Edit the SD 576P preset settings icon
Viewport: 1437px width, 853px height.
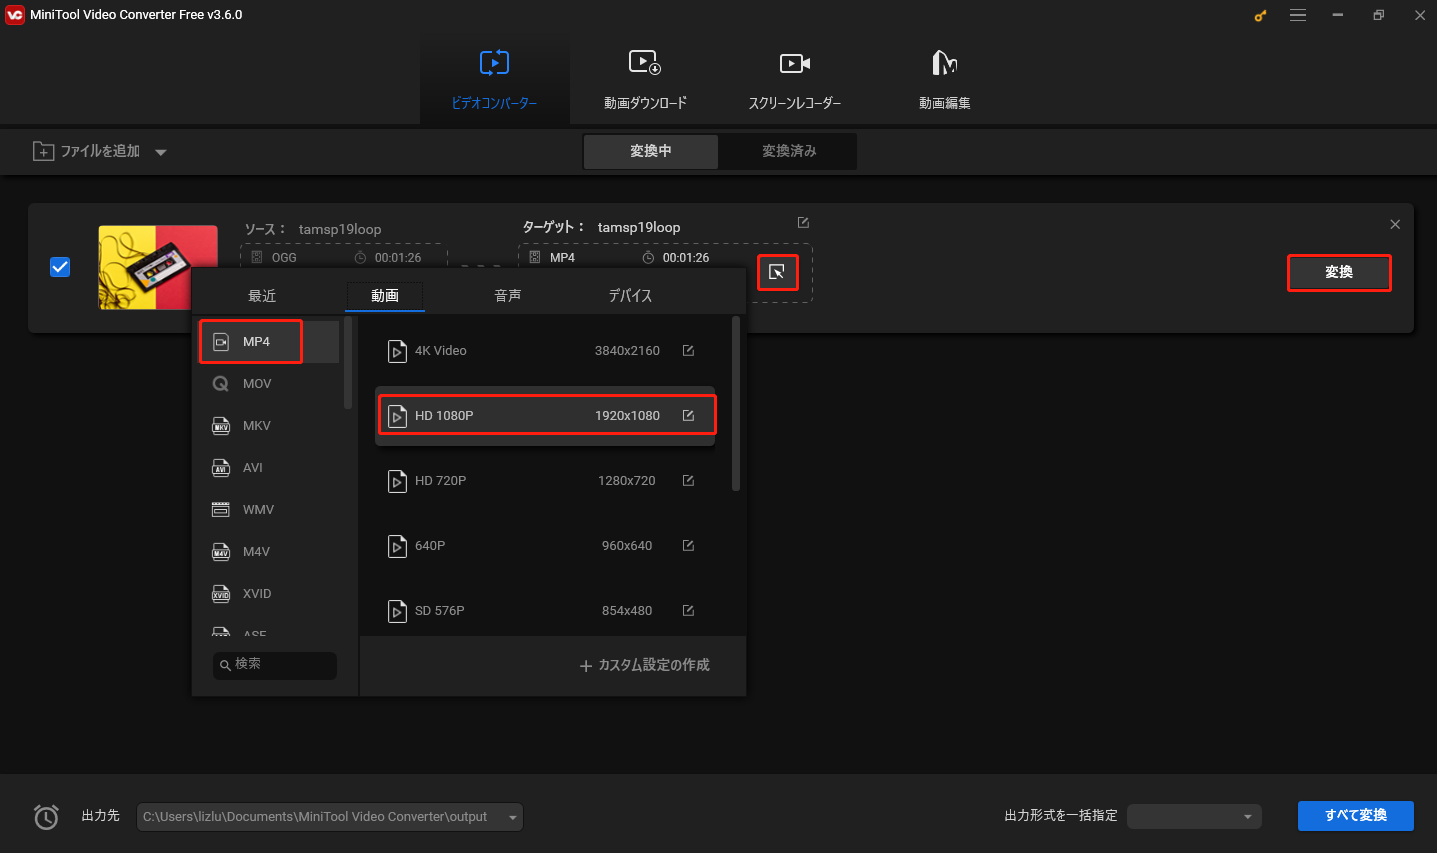coord(688,611)
